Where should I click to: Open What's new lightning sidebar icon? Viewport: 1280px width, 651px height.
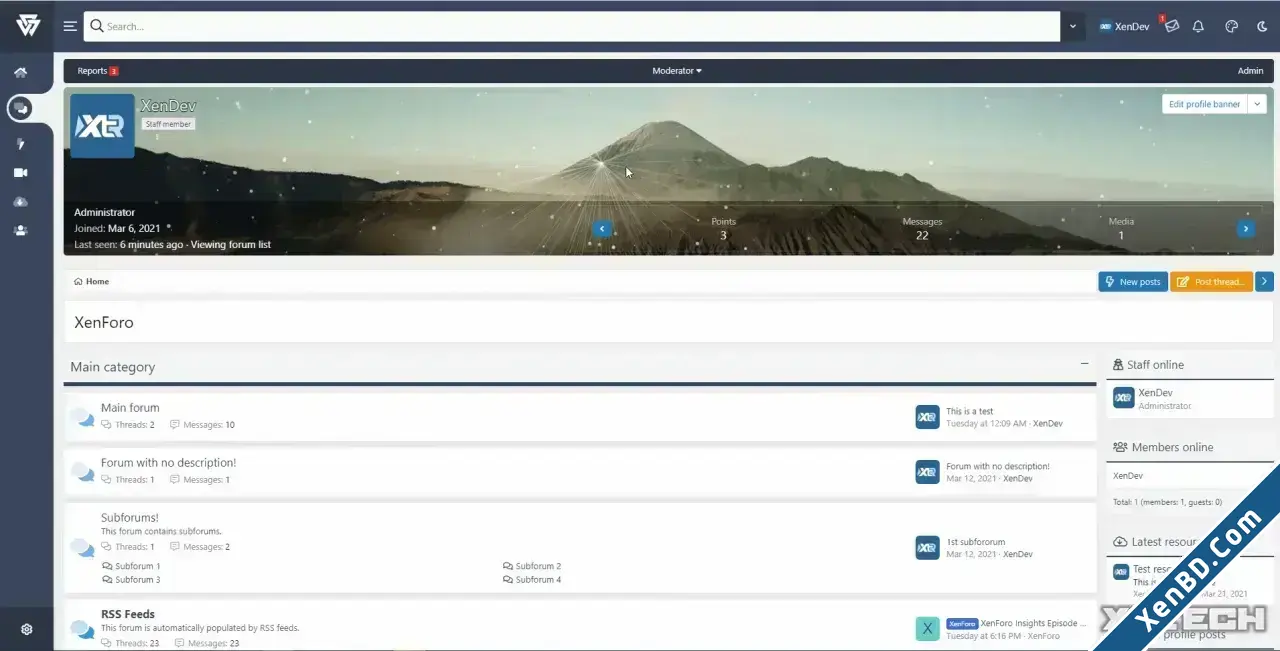(20, 144)
